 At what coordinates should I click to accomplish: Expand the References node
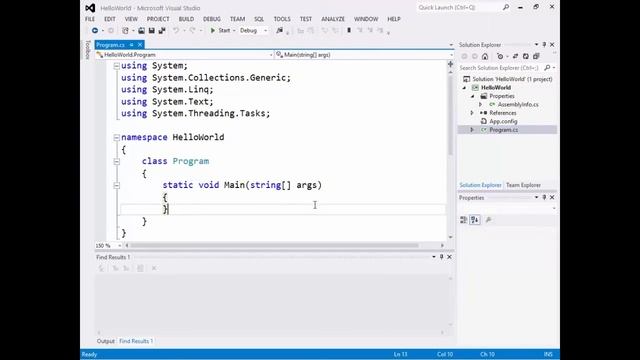(x=472, y=113)
